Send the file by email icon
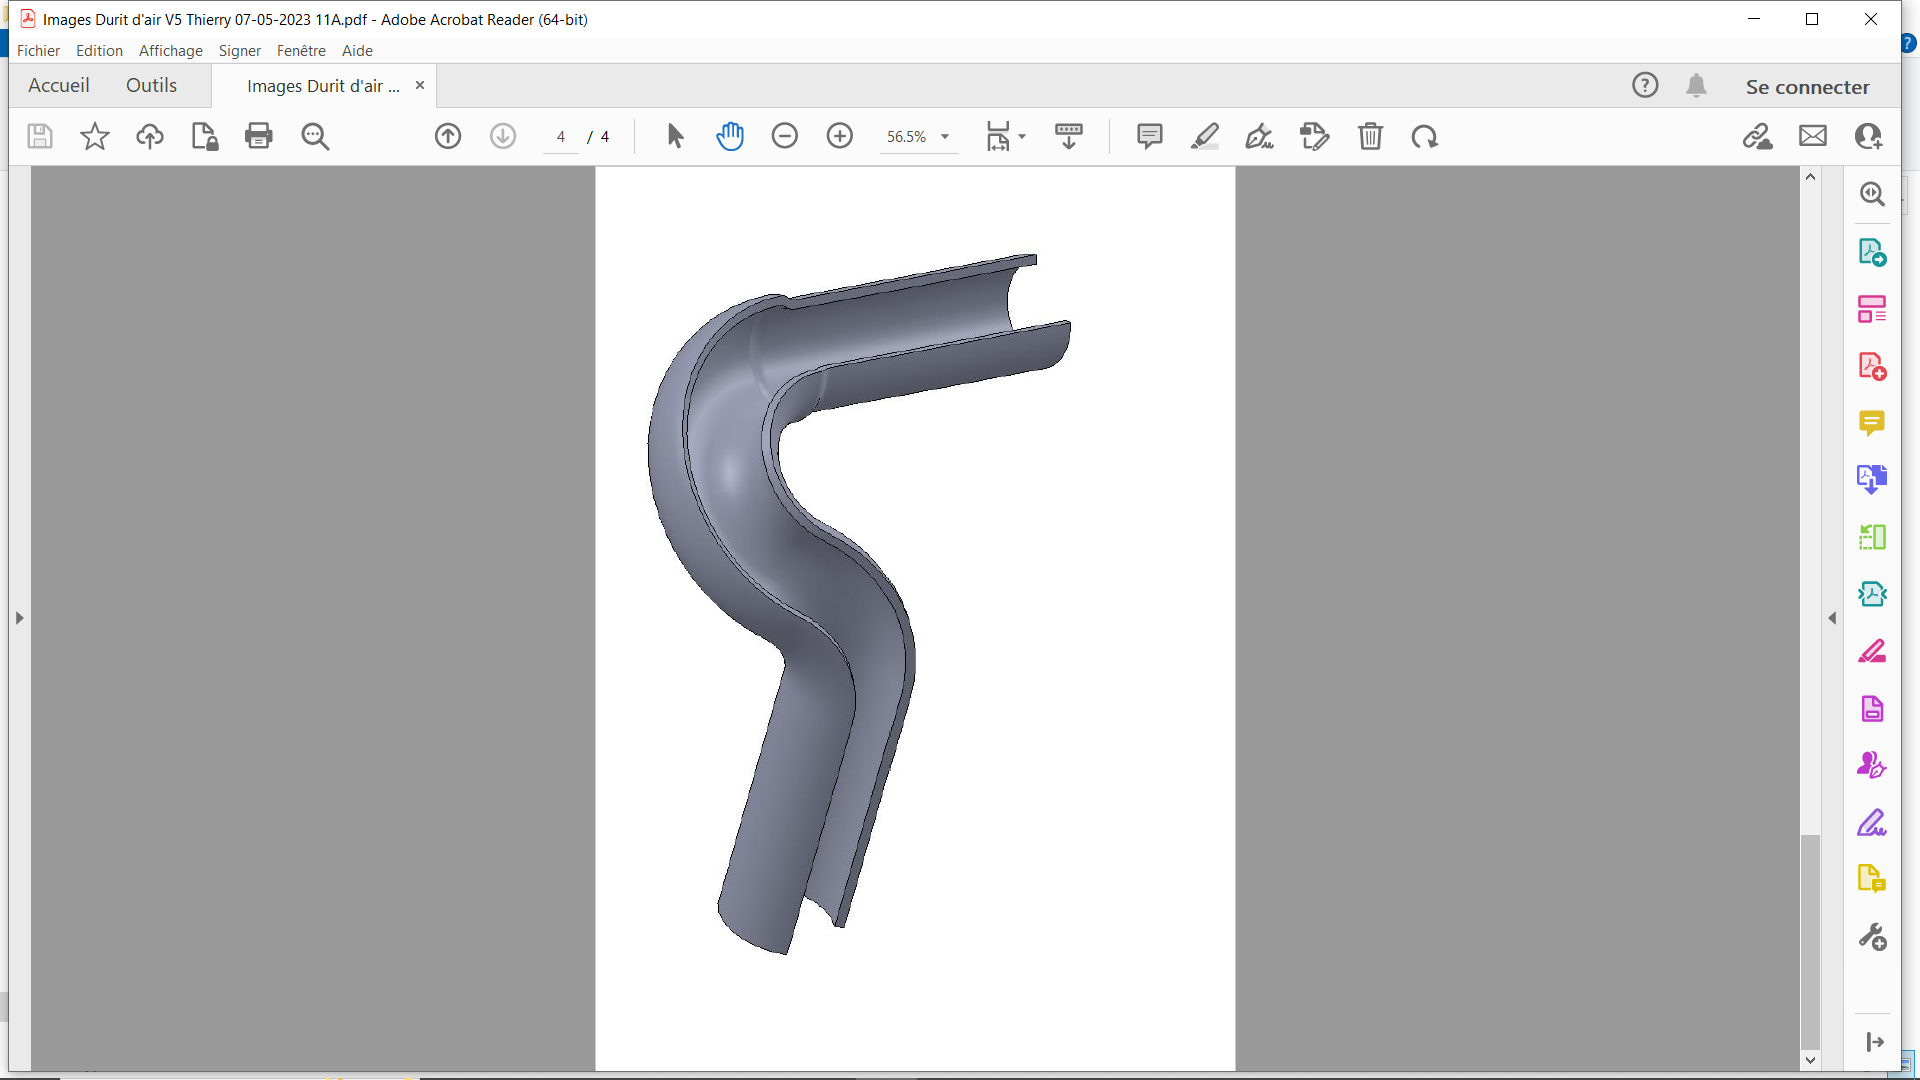 click(x=1813, y=136)
